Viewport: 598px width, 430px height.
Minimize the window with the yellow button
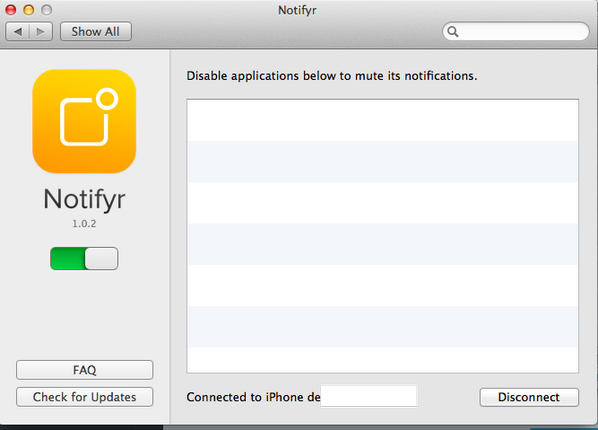tap(29, 10)
